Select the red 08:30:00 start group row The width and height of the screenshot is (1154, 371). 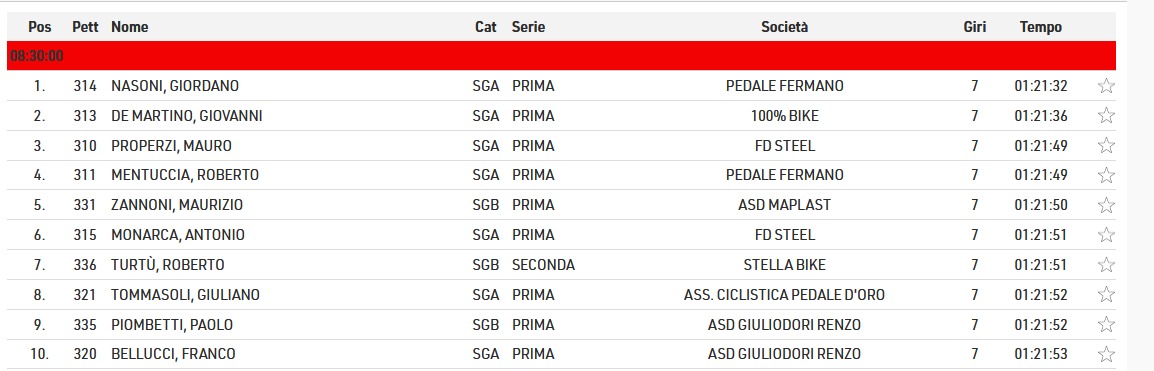[x=562, y=56]
